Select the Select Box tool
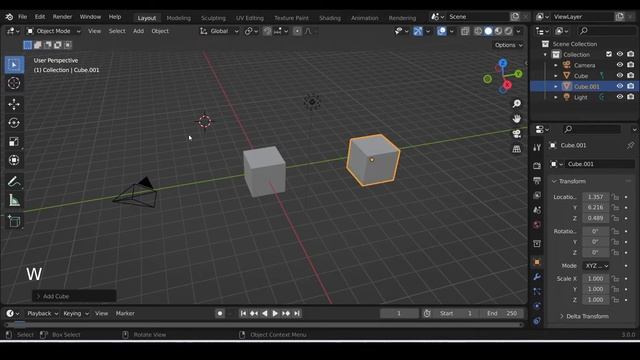This screenshot has height=360, width=640. coord(14,65)
